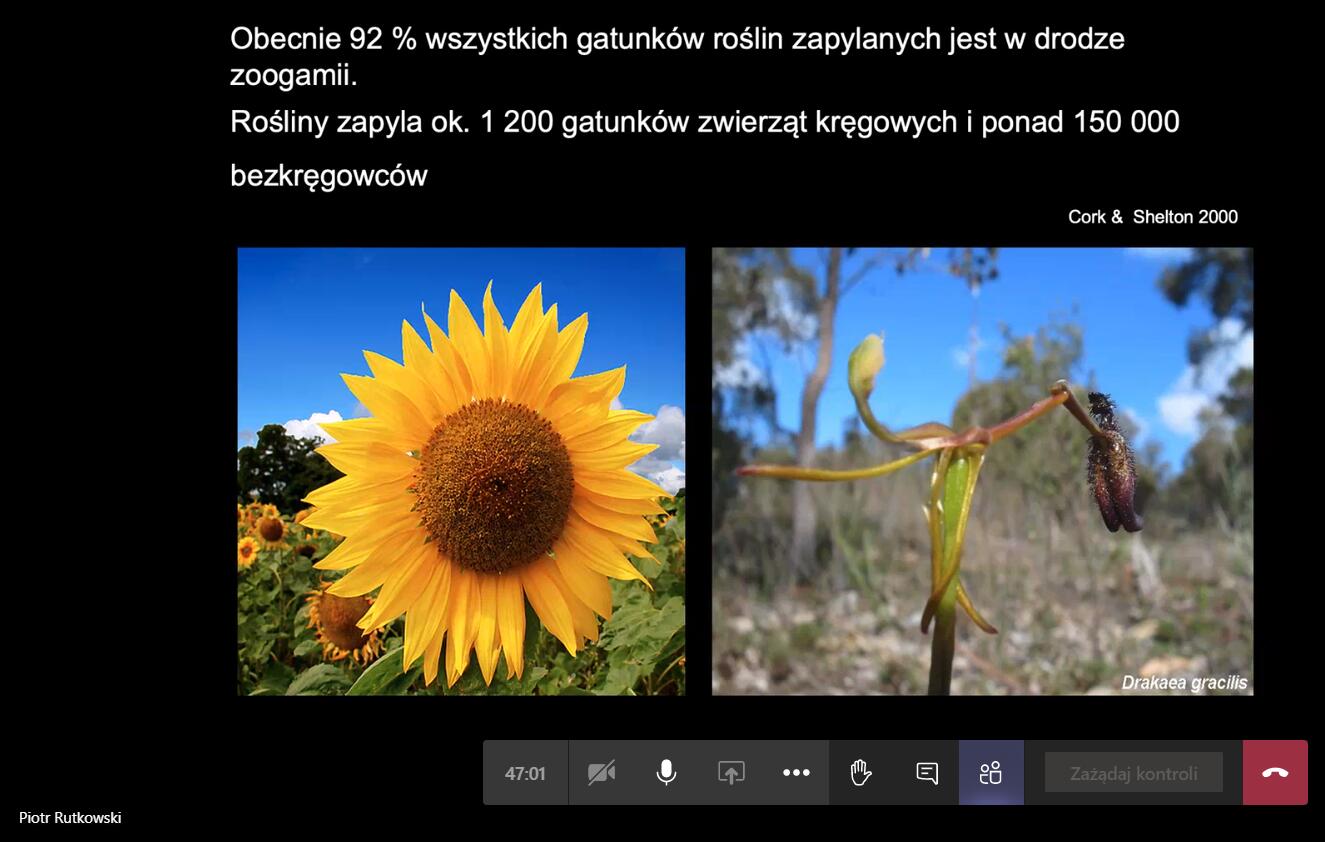
Task: Open the share screen tray
Action: [x=731, y=773]
